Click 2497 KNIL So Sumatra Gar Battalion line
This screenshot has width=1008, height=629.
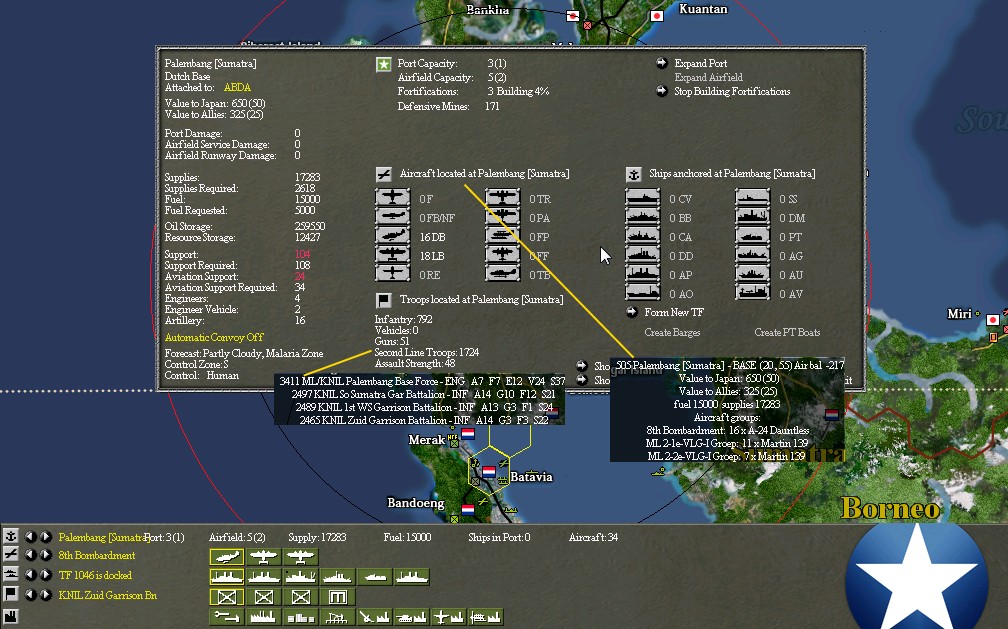423,394
